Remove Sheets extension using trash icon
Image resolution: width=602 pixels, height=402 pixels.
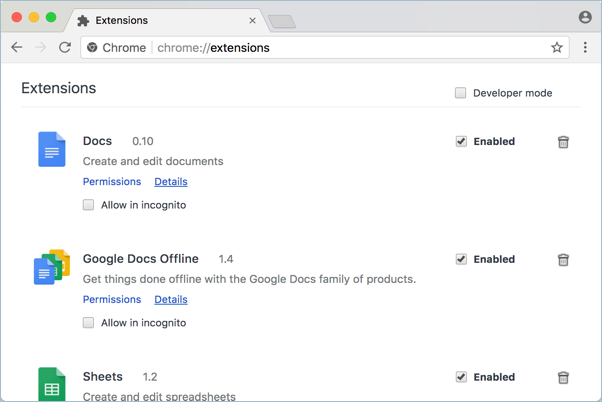tap(563, 377)
